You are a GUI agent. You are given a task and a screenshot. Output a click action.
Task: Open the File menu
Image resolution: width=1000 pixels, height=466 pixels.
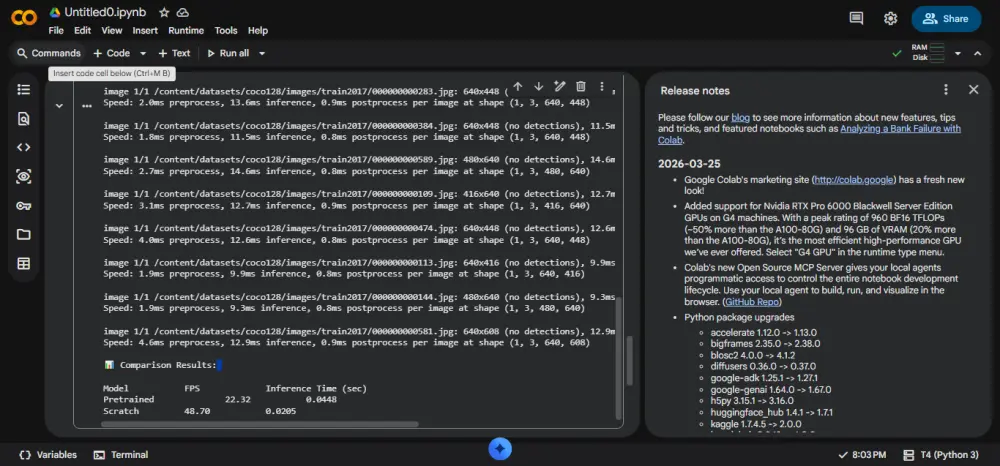point(56,31)
